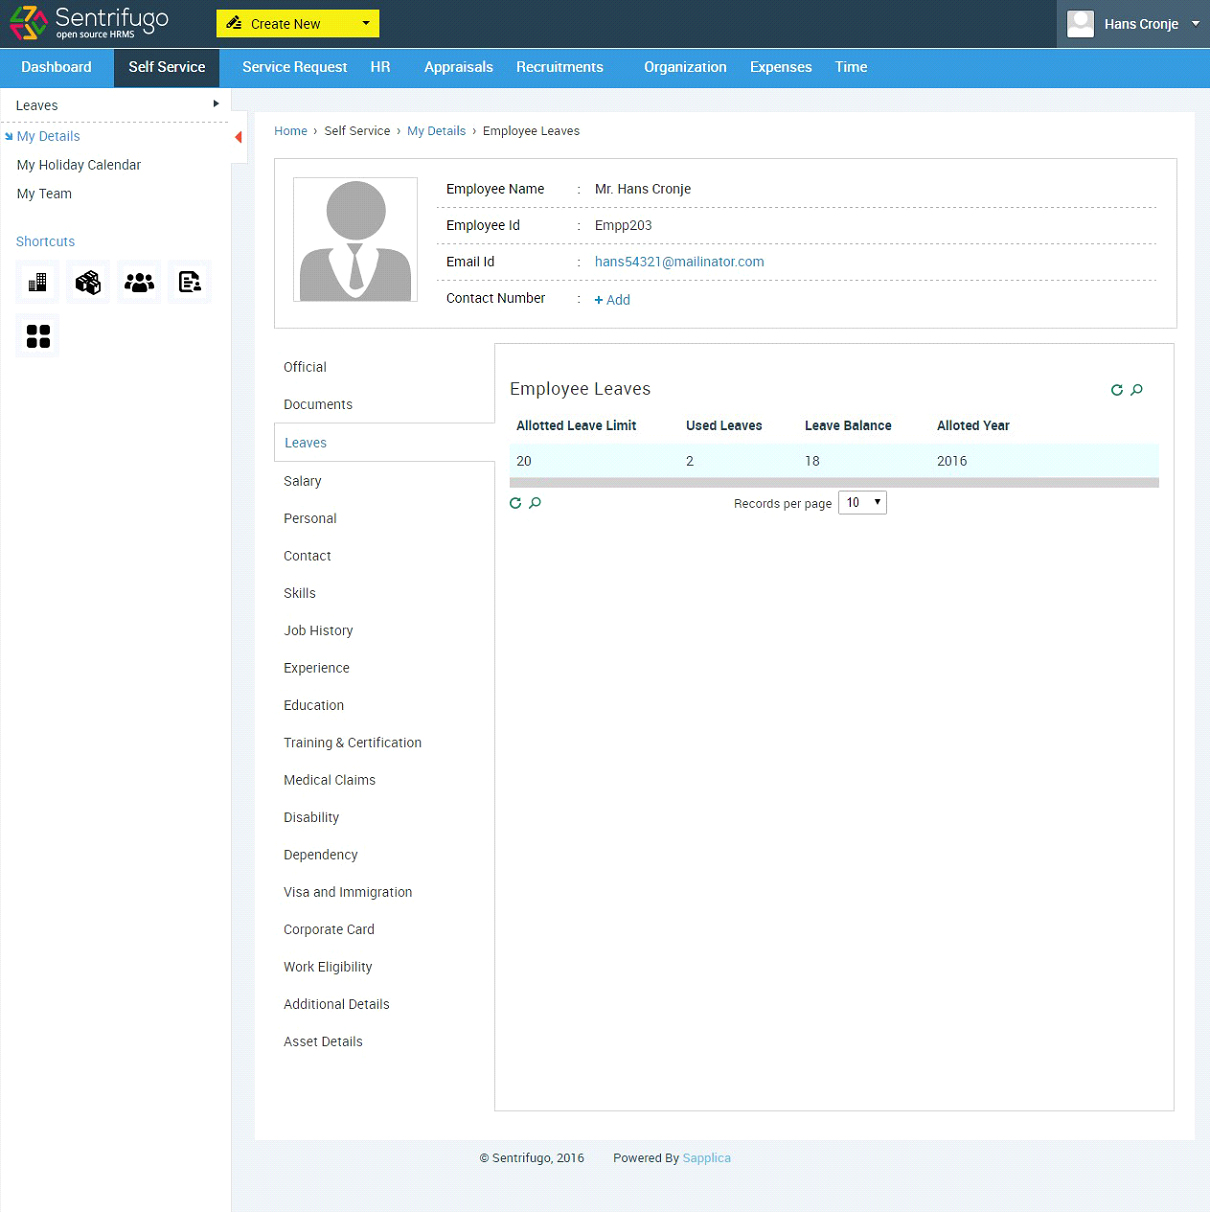Open the Additional Details tab

tap(336, 1004)
